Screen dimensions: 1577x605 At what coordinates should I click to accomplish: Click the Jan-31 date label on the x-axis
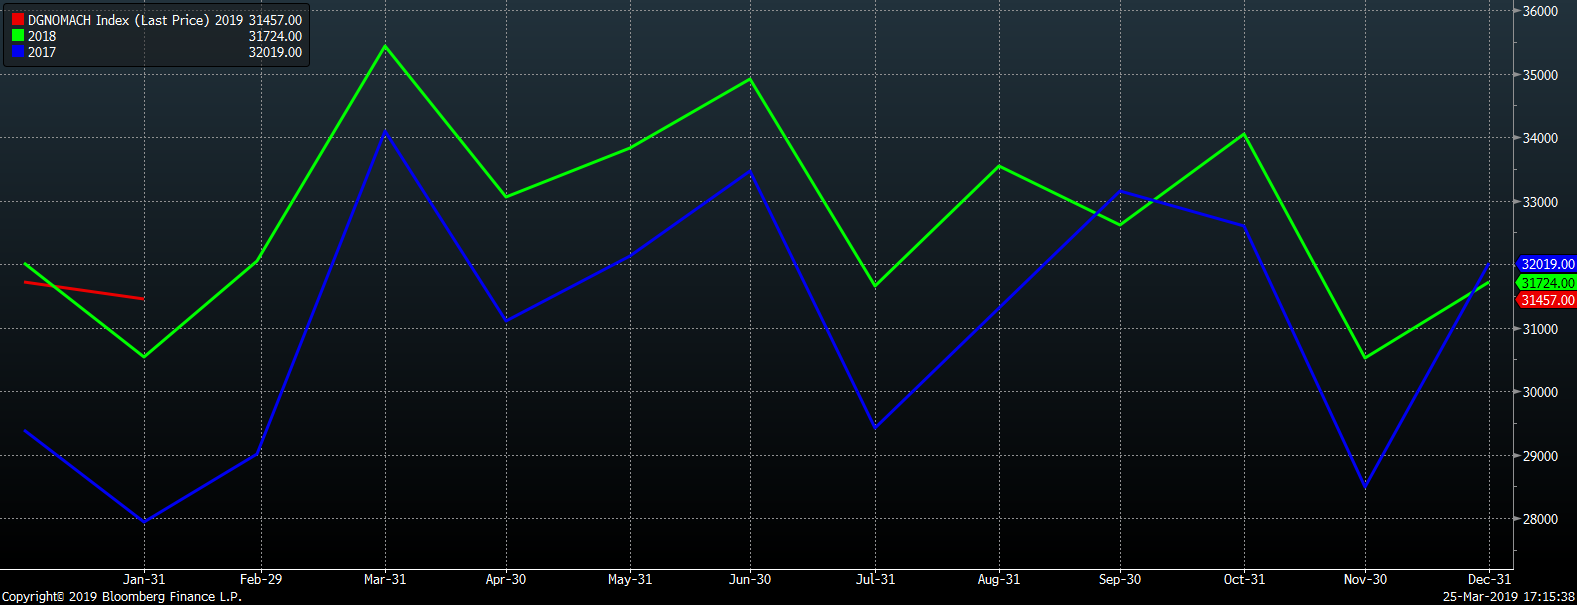[144, 579]
